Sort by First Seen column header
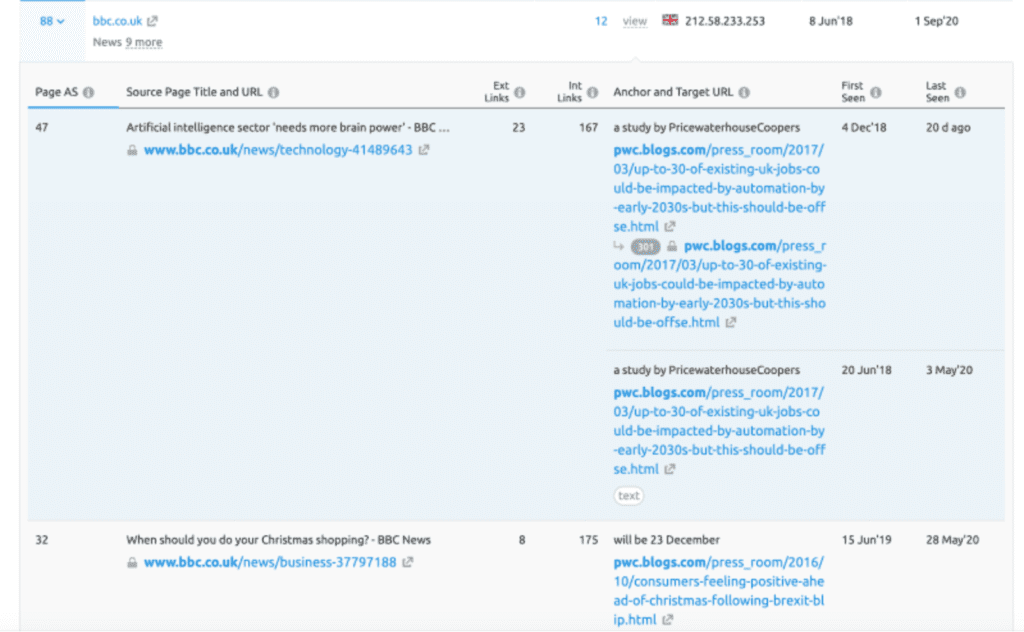 pyautogui.click(x=853, y=92)
